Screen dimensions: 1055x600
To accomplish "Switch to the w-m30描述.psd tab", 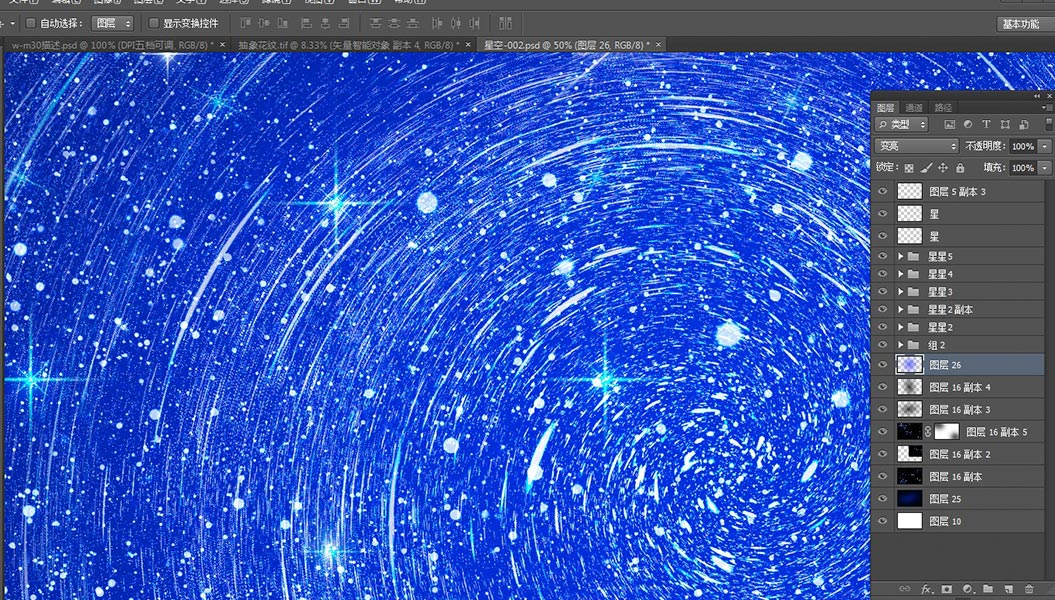I will (113, 44).
